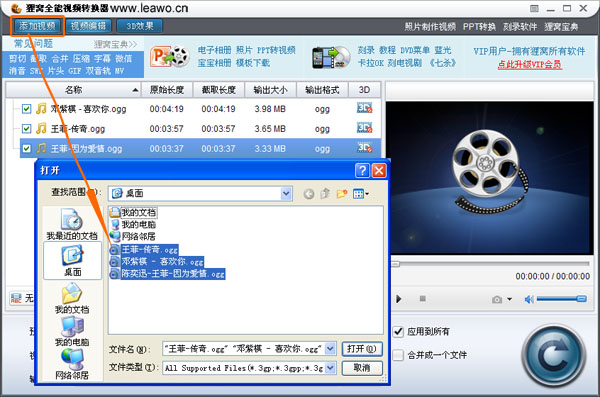Sort by 输出大小 column header
Viewport: 600px width, 397px height.
[270, 90]
